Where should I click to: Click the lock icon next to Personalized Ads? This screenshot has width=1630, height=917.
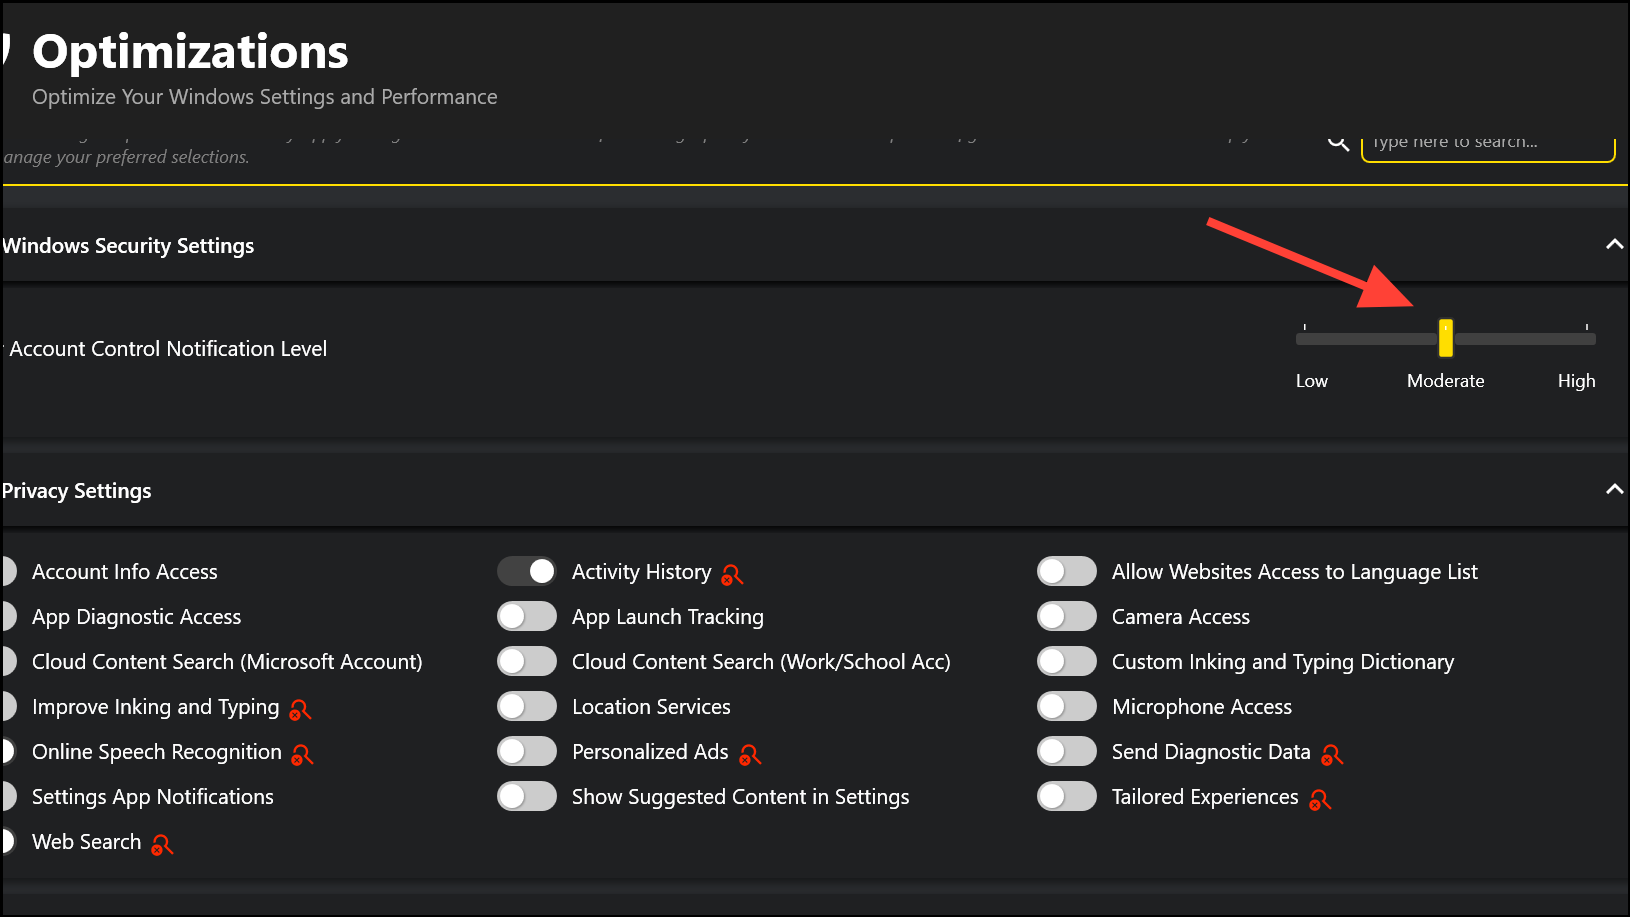(x=750, y=754)
